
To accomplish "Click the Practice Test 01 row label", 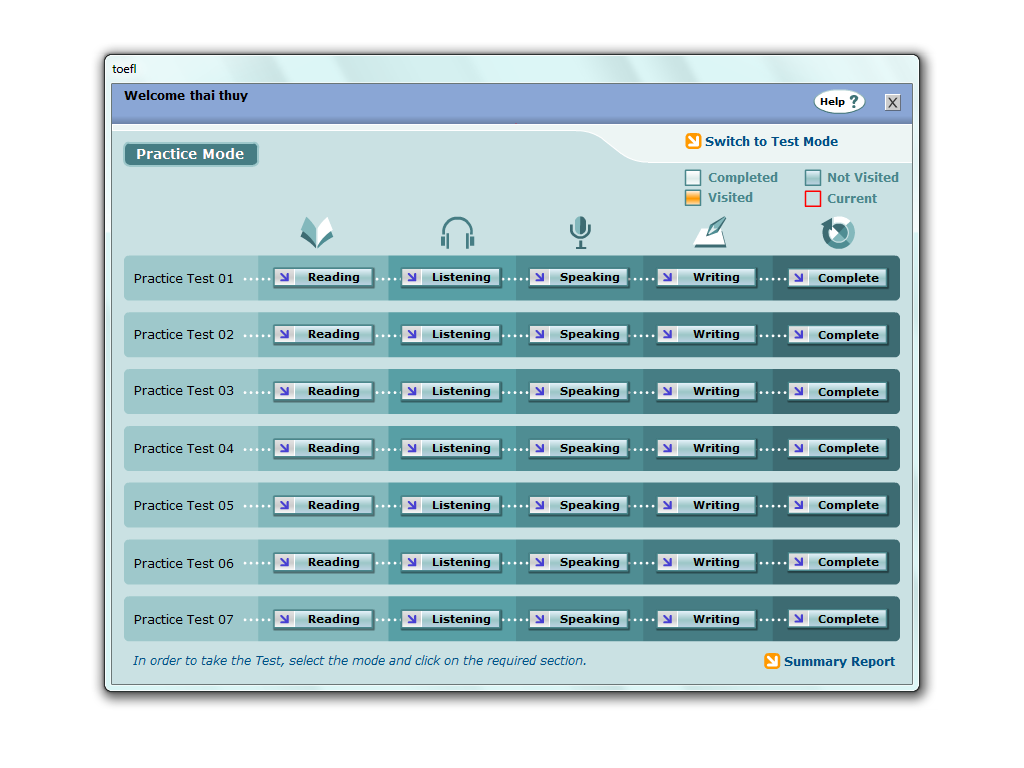I will [184, 279].
